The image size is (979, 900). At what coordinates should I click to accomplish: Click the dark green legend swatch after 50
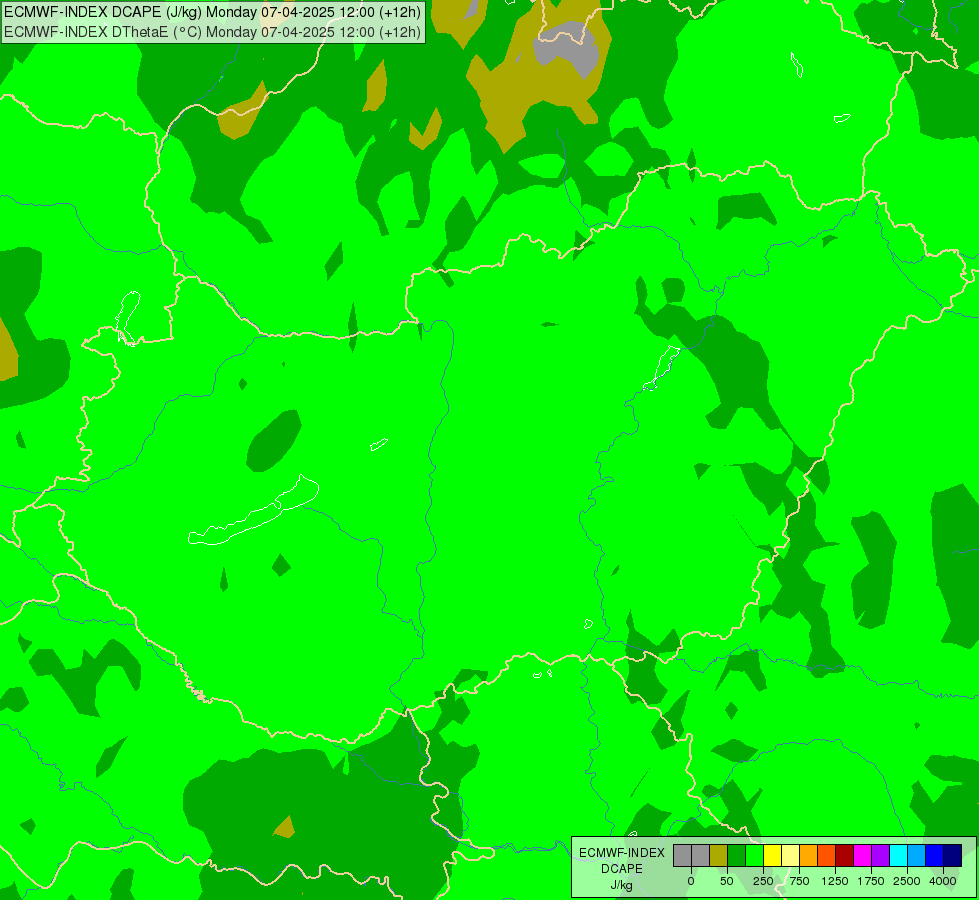click(x=736, y=856)
